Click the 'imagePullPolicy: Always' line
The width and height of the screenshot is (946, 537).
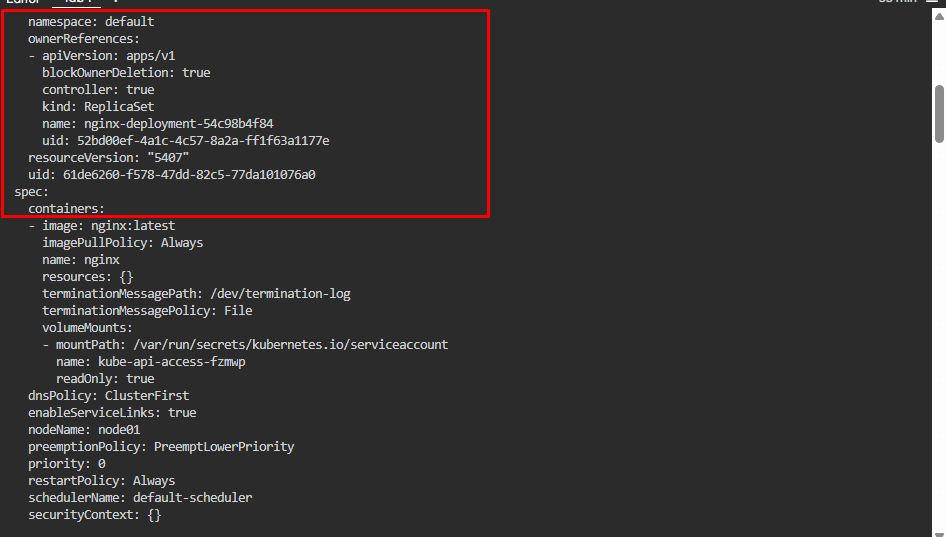tap(122, 242)
